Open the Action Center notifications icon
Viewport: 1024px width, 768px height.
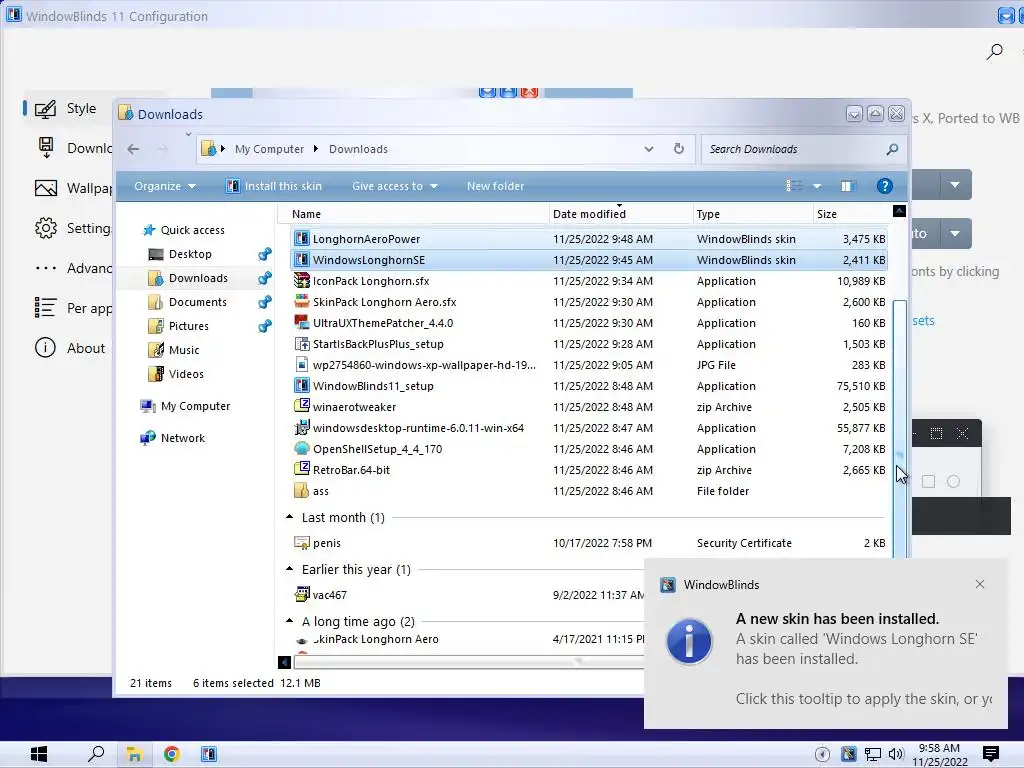click(990, 754)
